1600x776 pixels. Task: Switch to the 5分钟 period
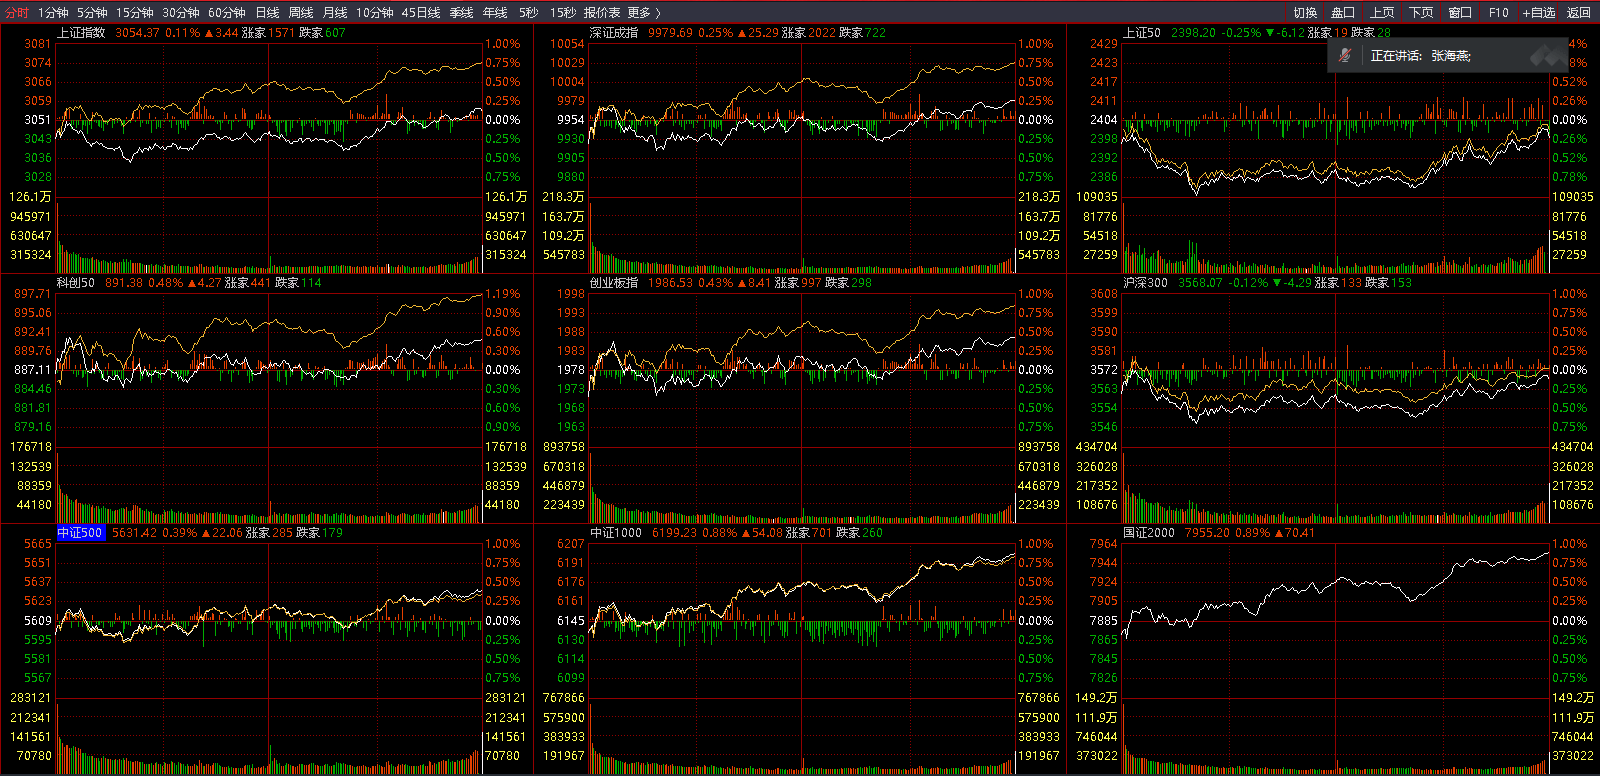point(92,12)
